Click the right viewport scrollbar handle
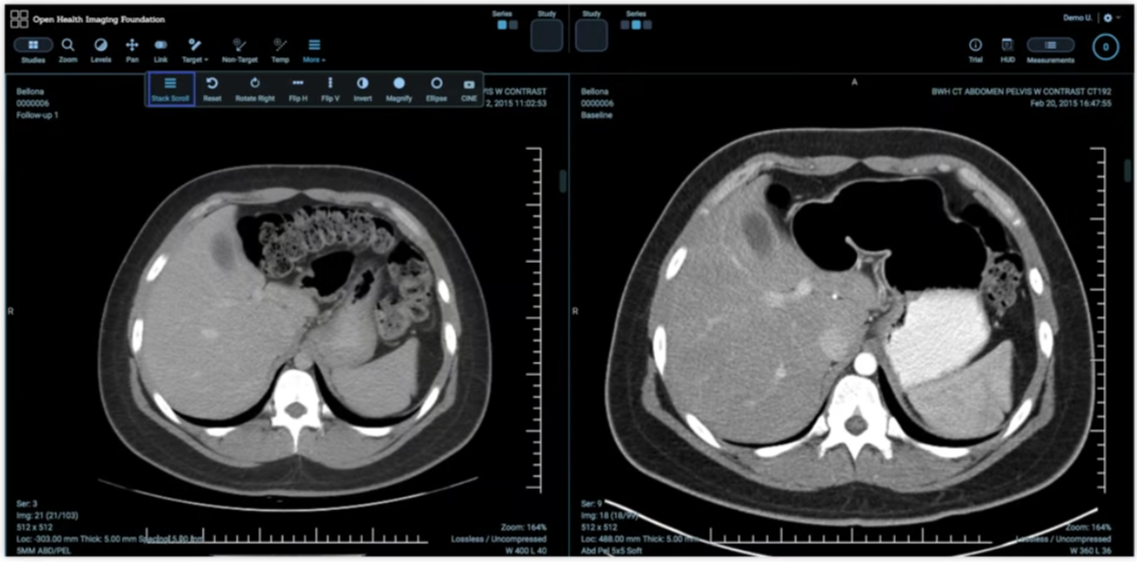Image resolution: width=1137 pixels, height=562 pixels. point(1128,171)
